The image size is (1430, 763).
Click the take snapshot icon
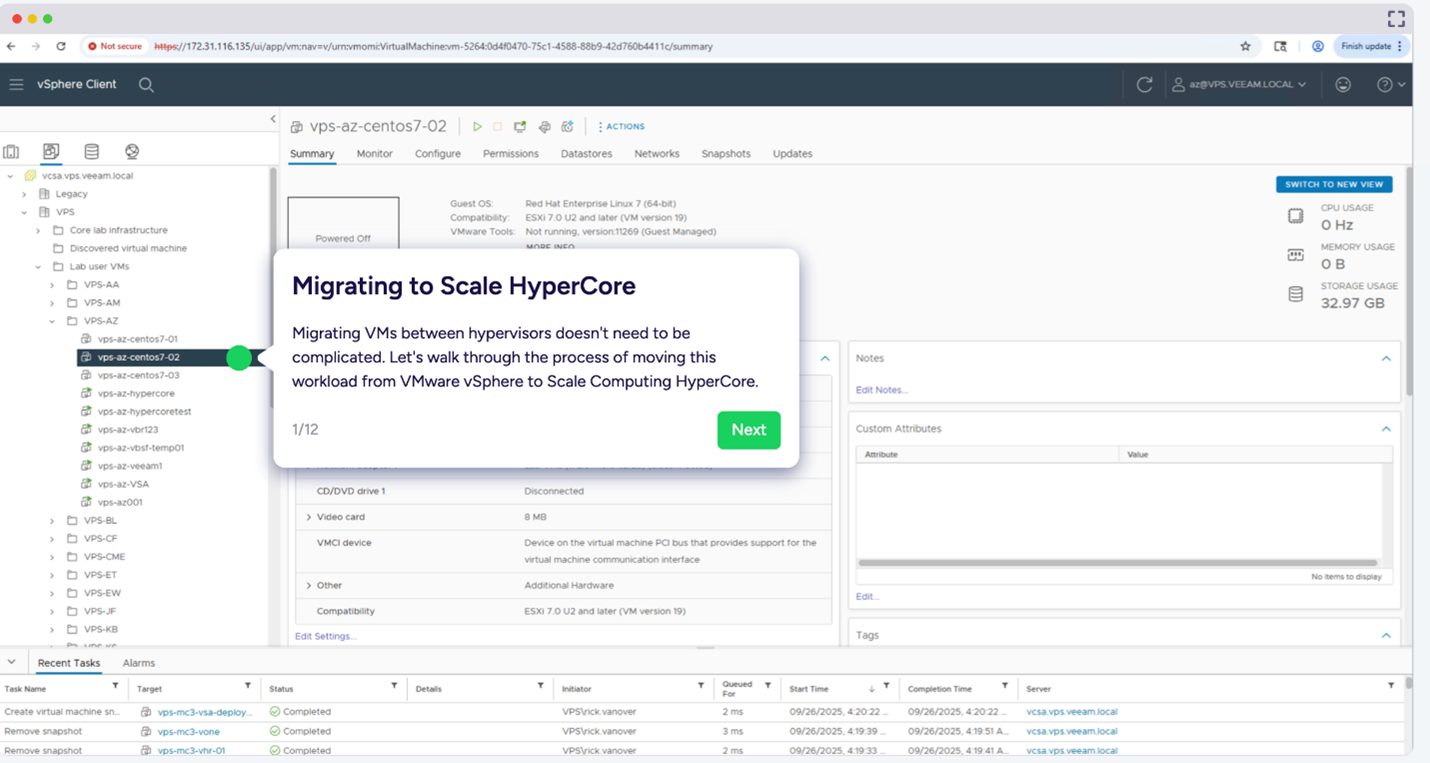[x=567, y=127]
